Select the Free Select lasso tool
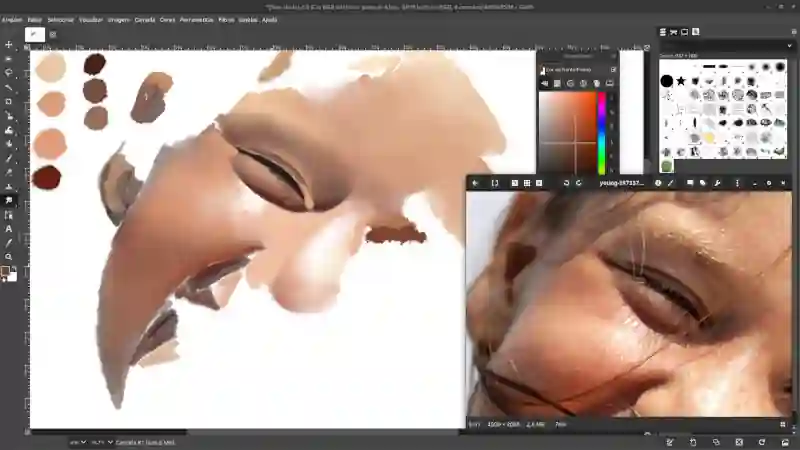This screenshot has width=800, height=450. 9,73
